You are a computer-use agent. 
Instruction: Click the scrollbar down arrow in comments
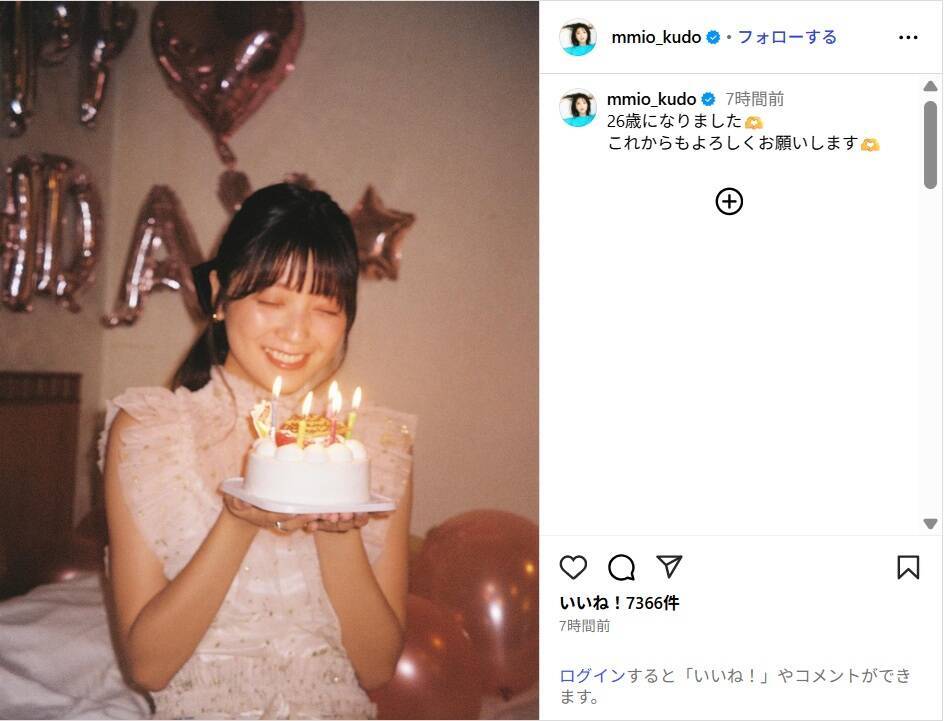coord(930,524)
